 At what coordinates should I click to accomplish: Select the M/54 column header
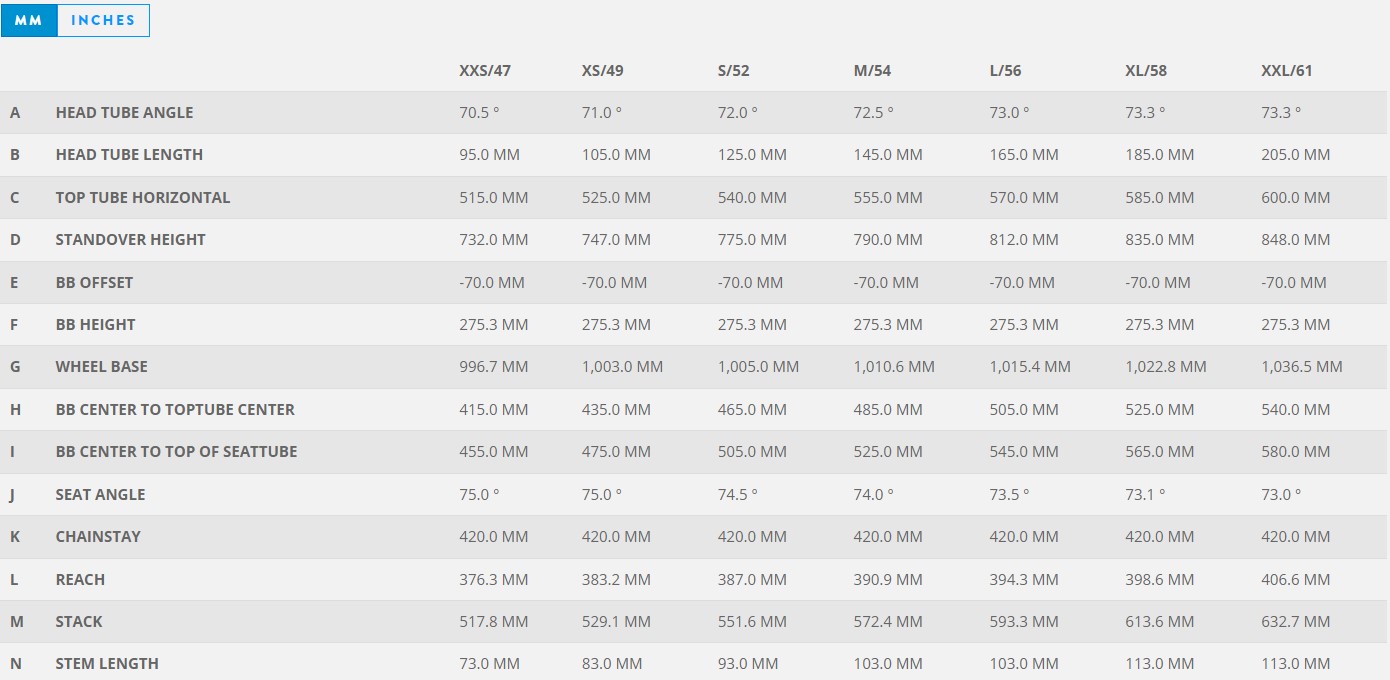[x=872, y=70]
